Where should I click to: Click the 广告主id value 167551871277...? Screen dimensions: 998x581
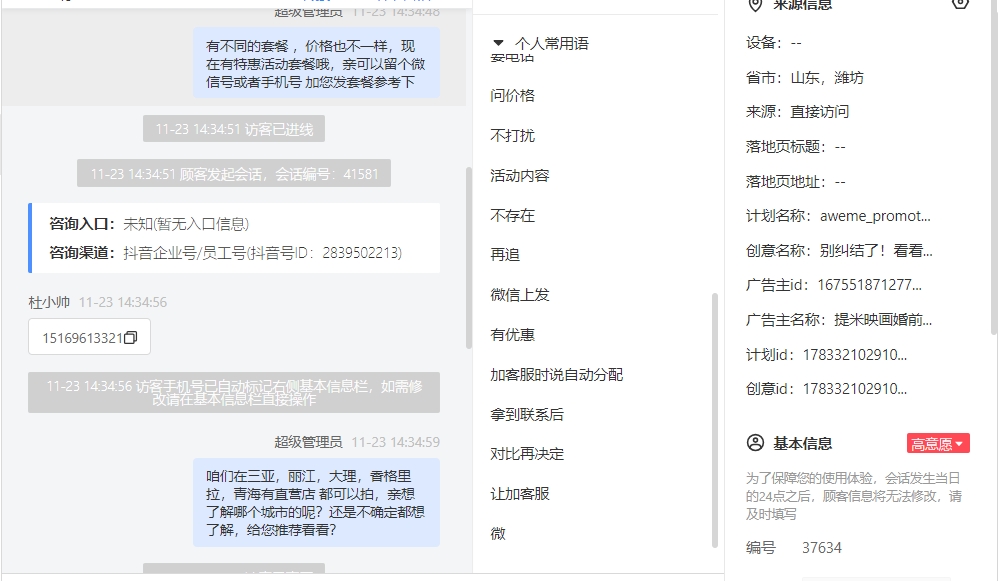point(869,285)
